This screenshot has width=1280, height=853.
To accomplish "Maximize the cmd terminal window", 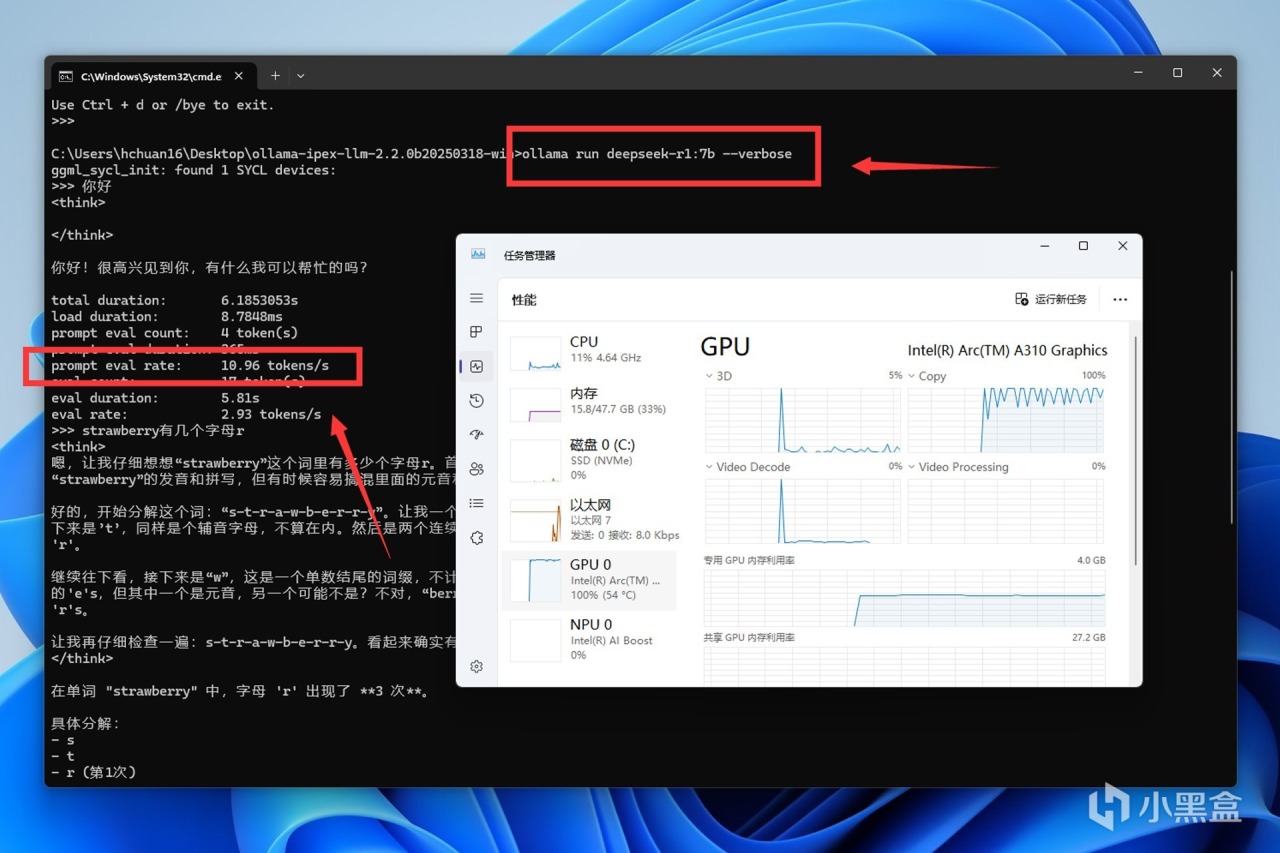I will [1177, 73].
